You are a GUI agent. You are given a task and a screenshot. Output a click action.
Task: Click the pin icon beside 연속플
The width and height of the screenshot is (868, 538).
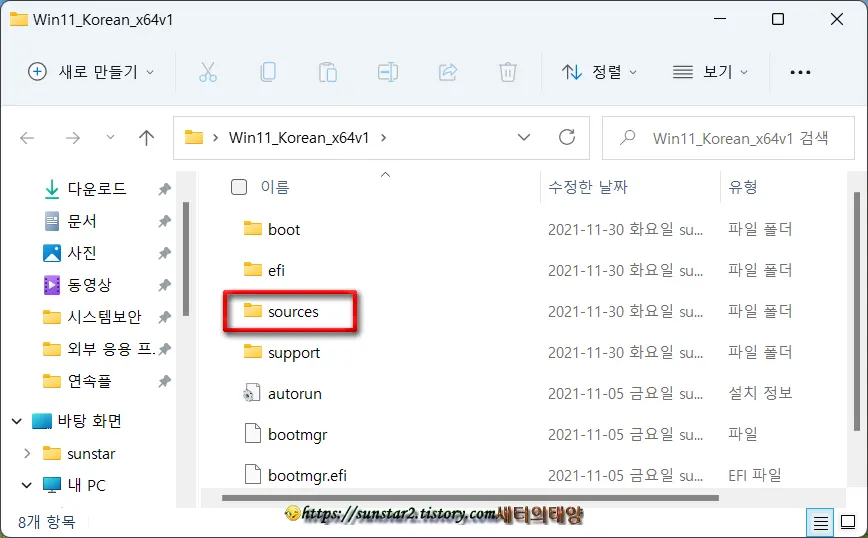point(164,382)
